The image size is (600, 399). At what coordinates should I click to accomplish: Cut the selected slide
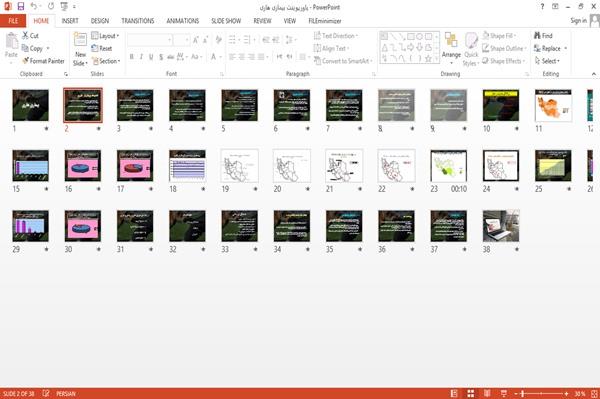[x=30, y=36]
